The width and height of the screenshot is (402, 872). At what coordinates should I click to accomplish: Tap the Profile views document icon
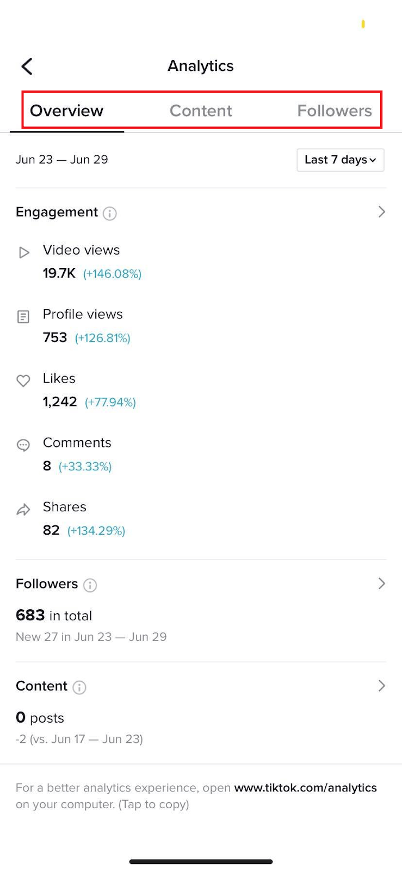[23, 317]
